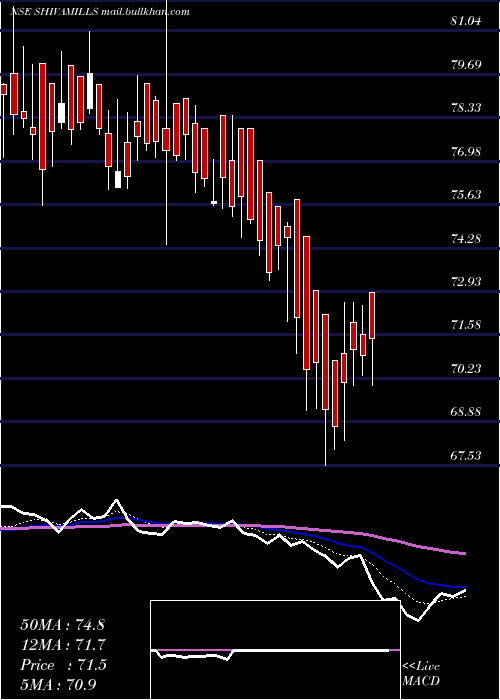Viewport: 500px width, 700px height.
Task: Select the 71.58 price axis label
Action: coord(466,325)
